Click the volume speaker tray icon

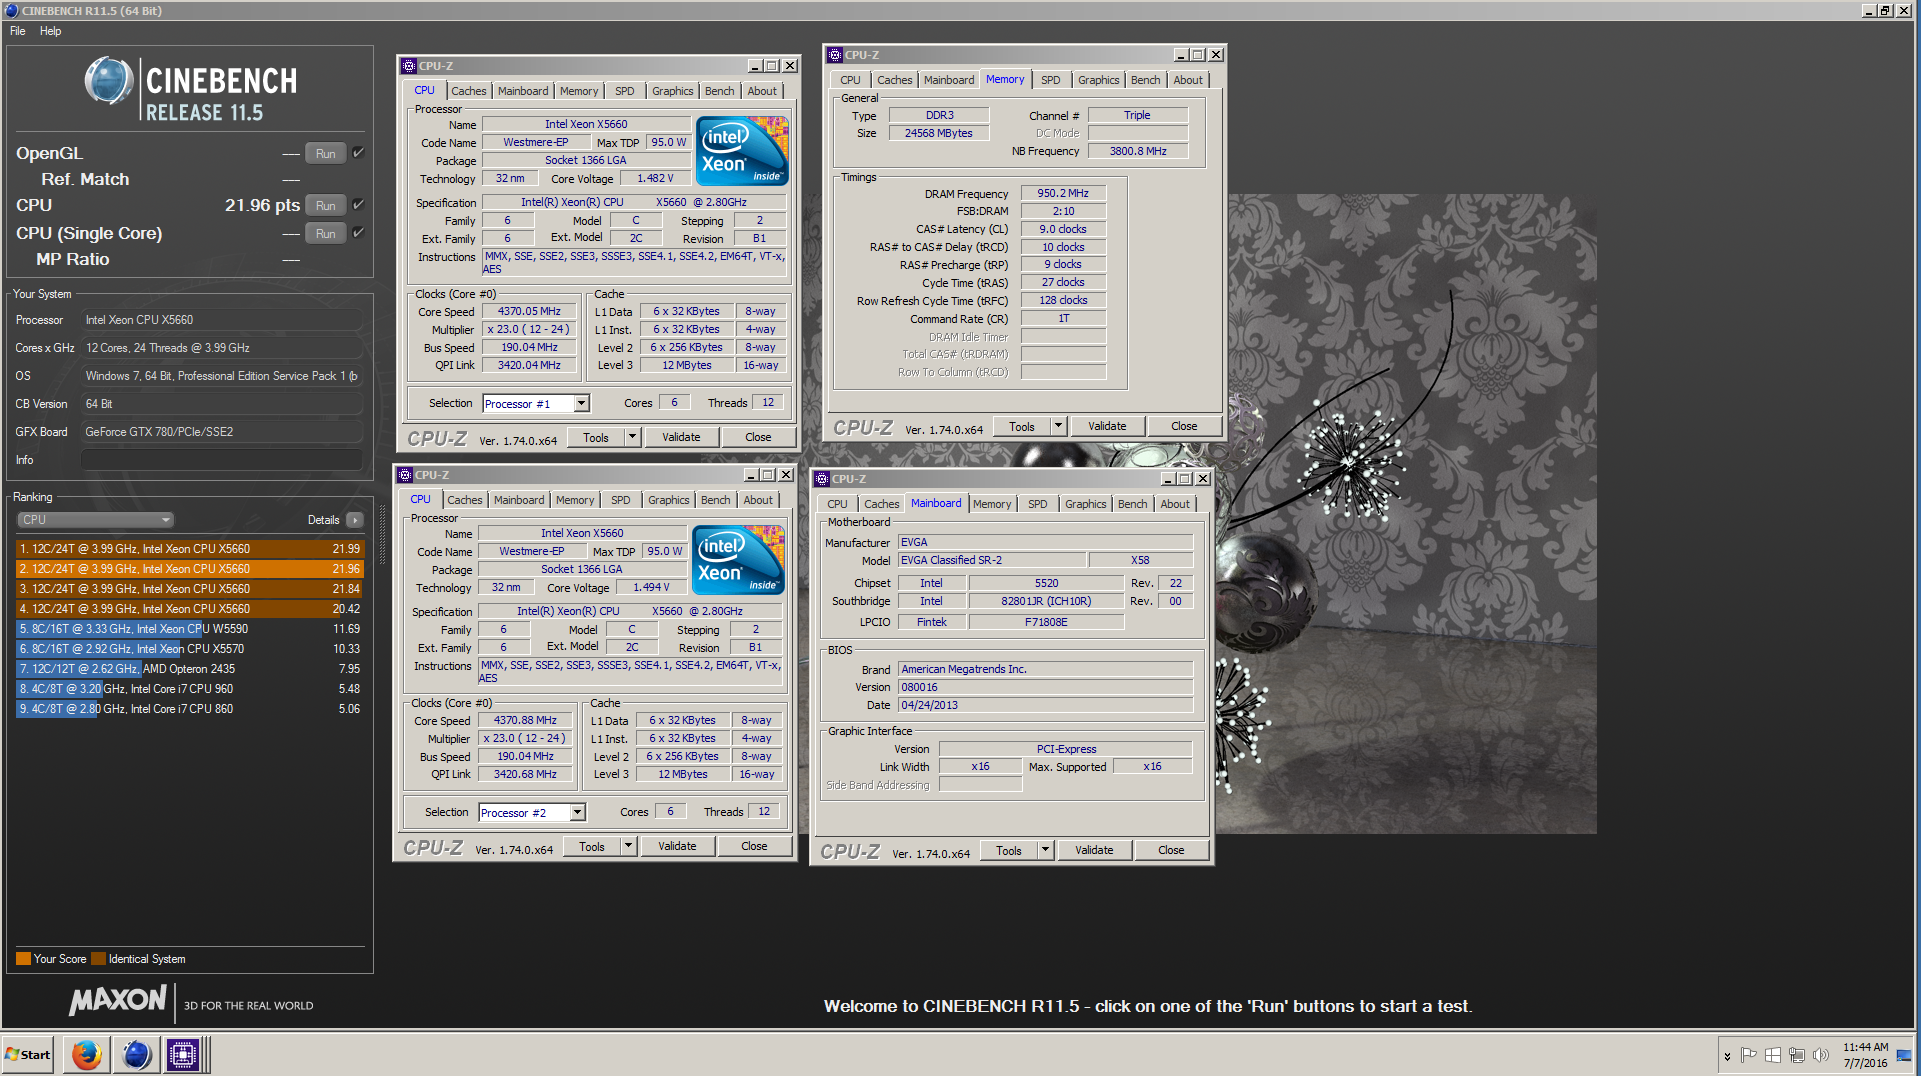tap(1821, 1055)
